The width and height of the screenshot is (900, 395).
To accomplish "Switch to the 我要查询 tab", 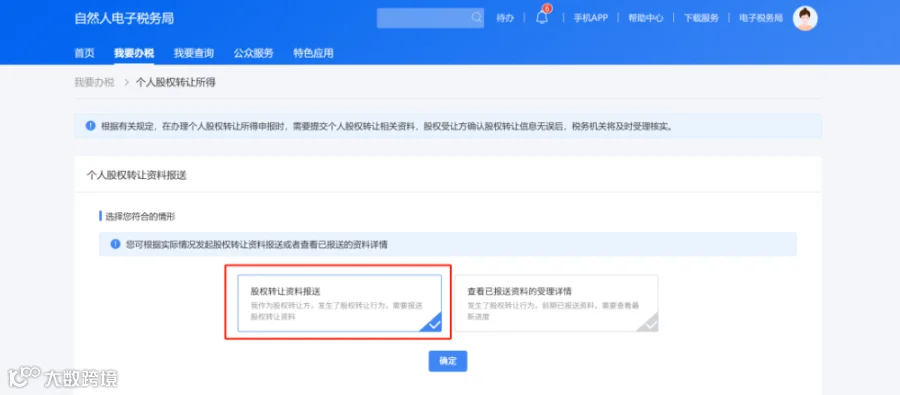I will coord(194,53).
